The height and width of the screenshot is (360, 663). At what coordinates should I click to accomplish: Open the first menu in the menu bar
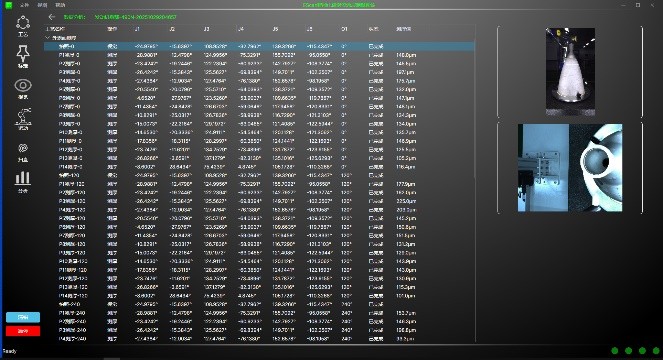pyautogui.click(x=25, y=5)
